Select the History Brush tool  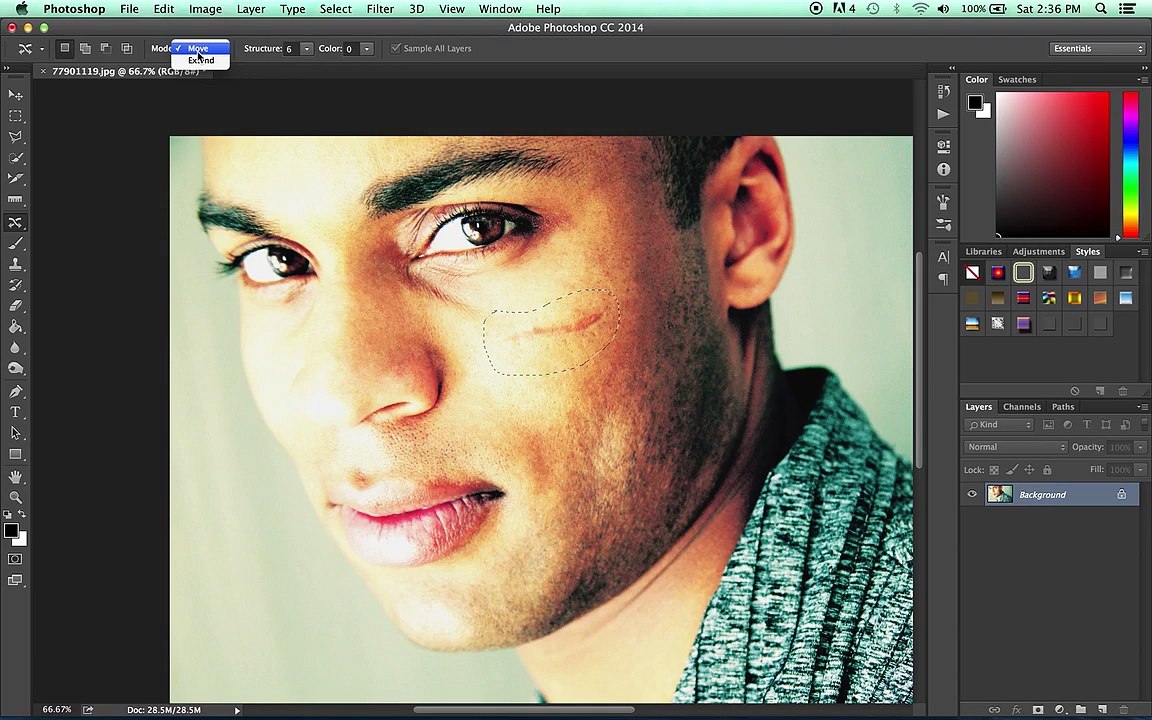(15, 285)
